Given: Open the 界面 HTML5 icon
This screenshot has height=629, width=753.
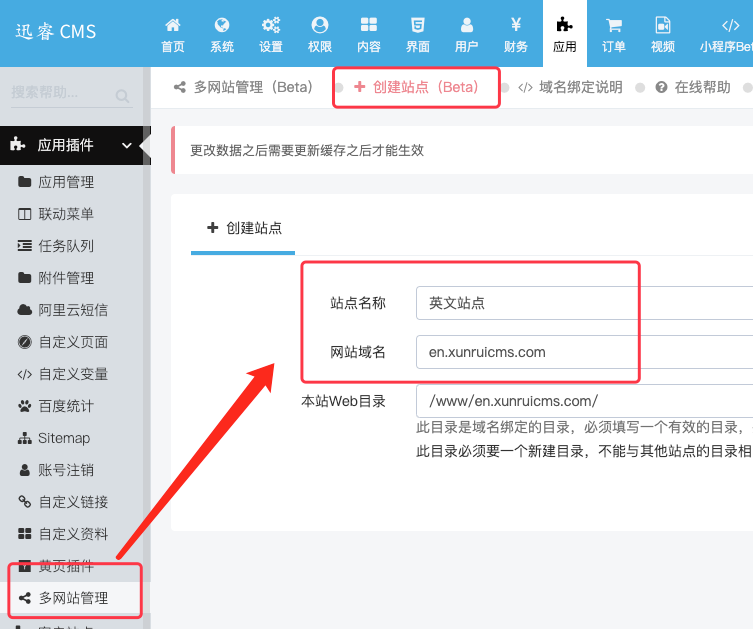Looking at the screenshot, I should 418,24.
